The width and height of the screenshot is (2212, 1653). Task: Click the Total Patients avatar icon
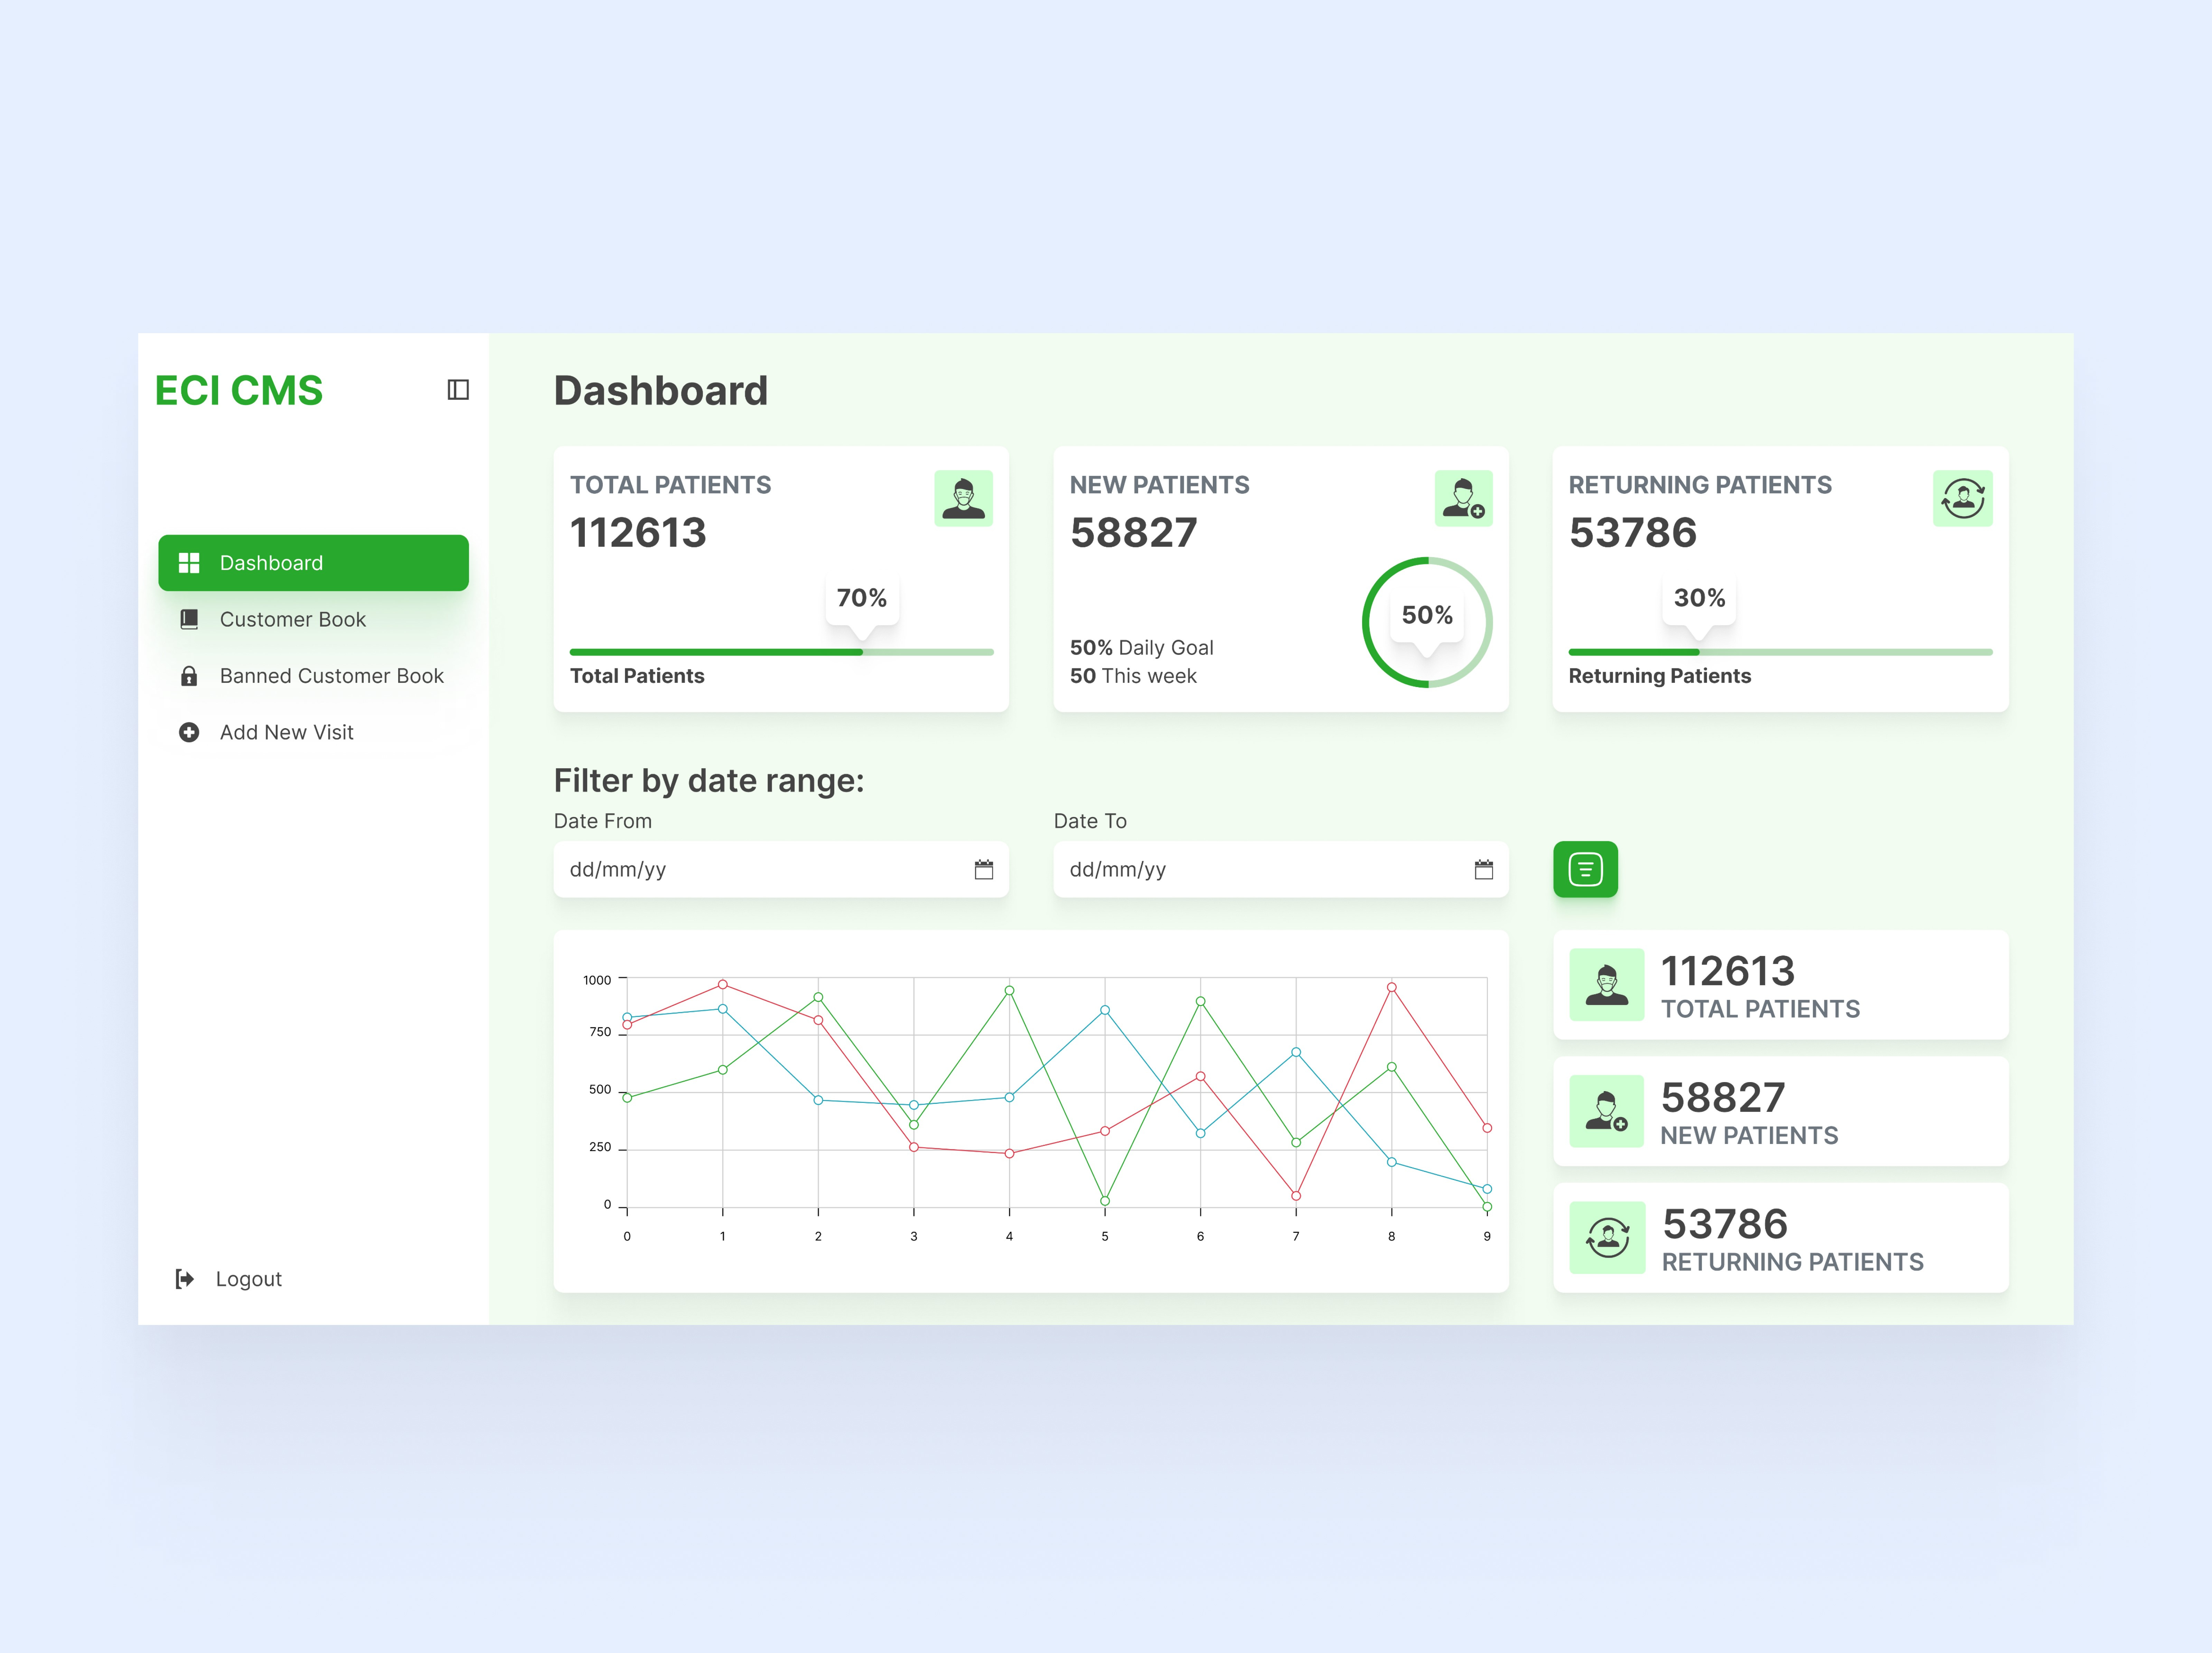(x=963, y=498)
